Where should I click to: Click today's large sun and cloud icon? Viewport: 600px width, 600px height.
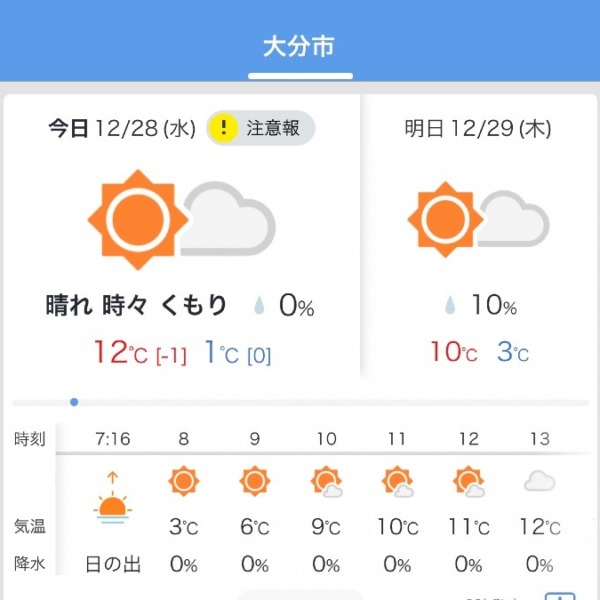point(182,220)
